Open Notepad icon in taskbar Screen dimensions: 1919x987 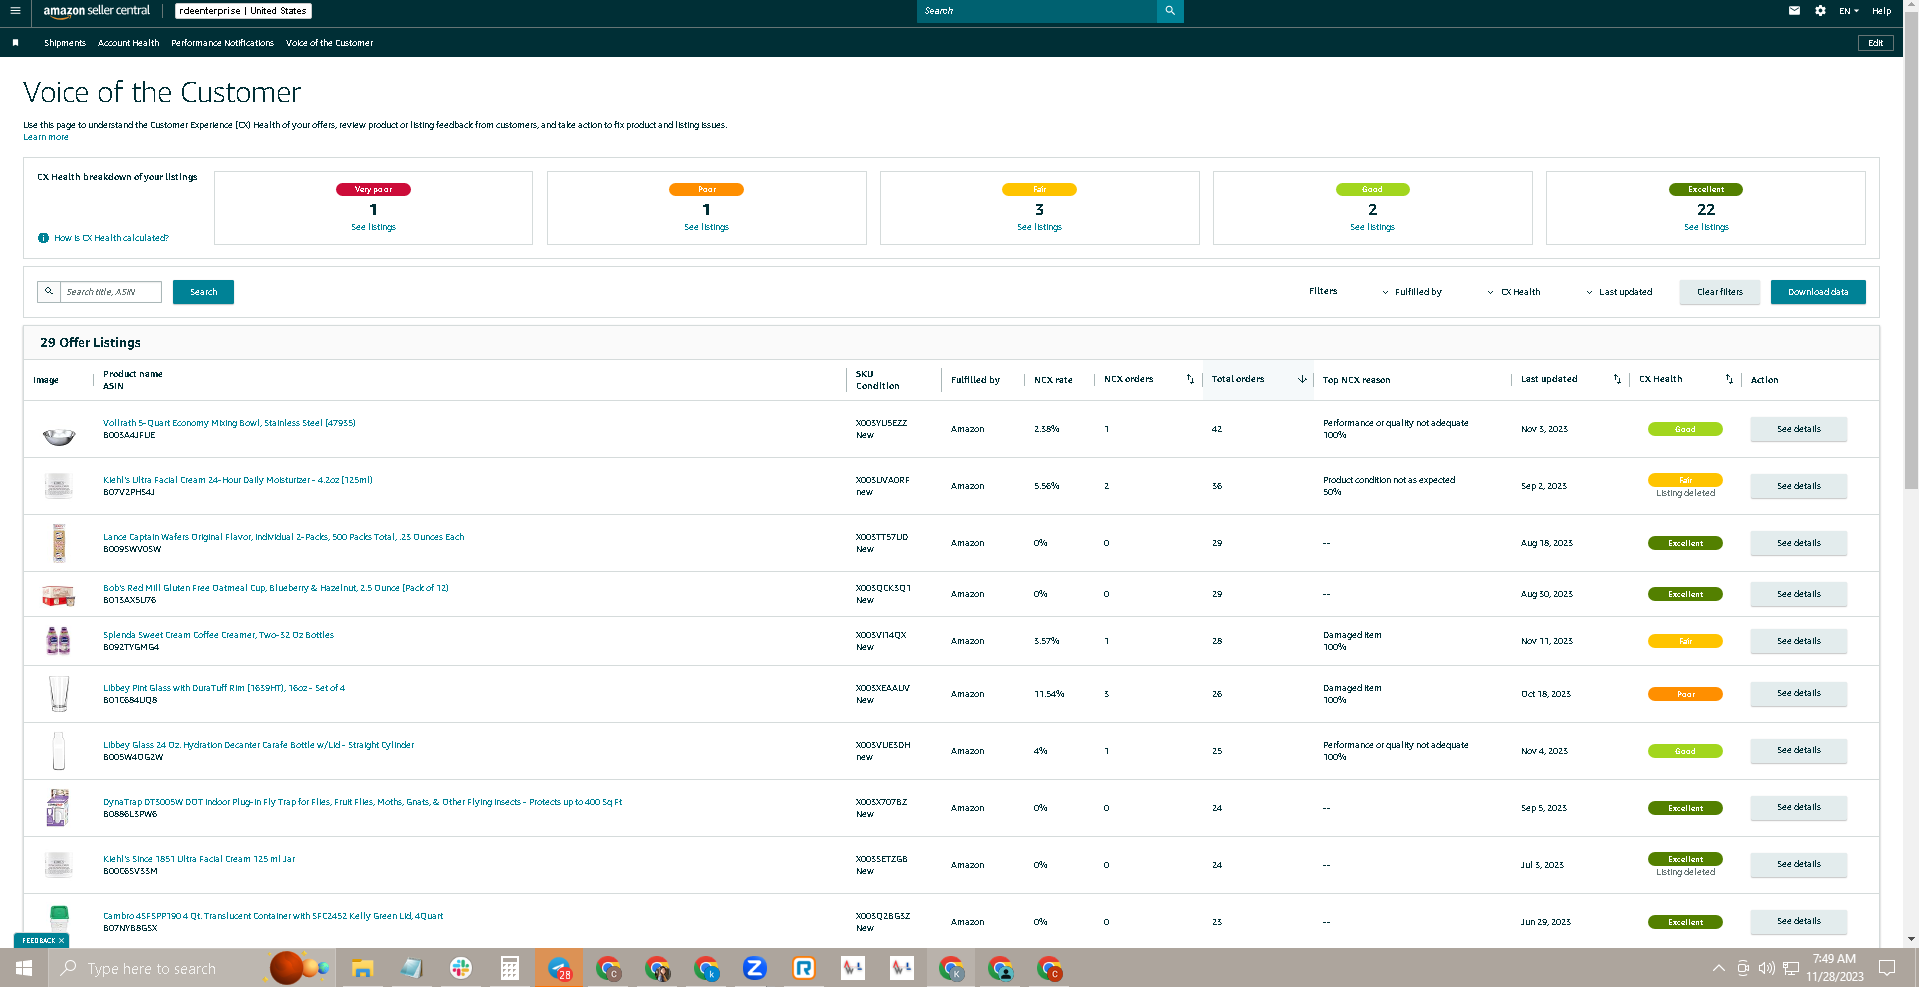click(412, 968)
